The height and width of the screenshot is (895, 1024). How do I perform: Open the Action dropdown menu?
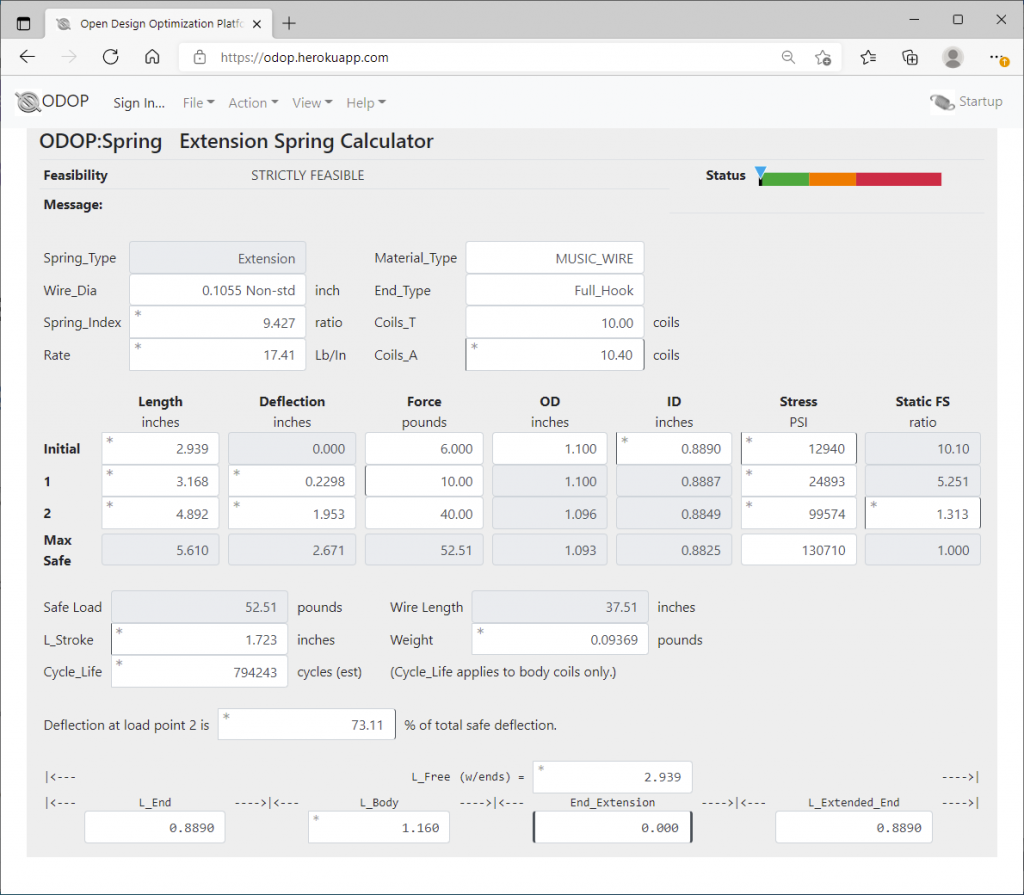click(252, 102)
